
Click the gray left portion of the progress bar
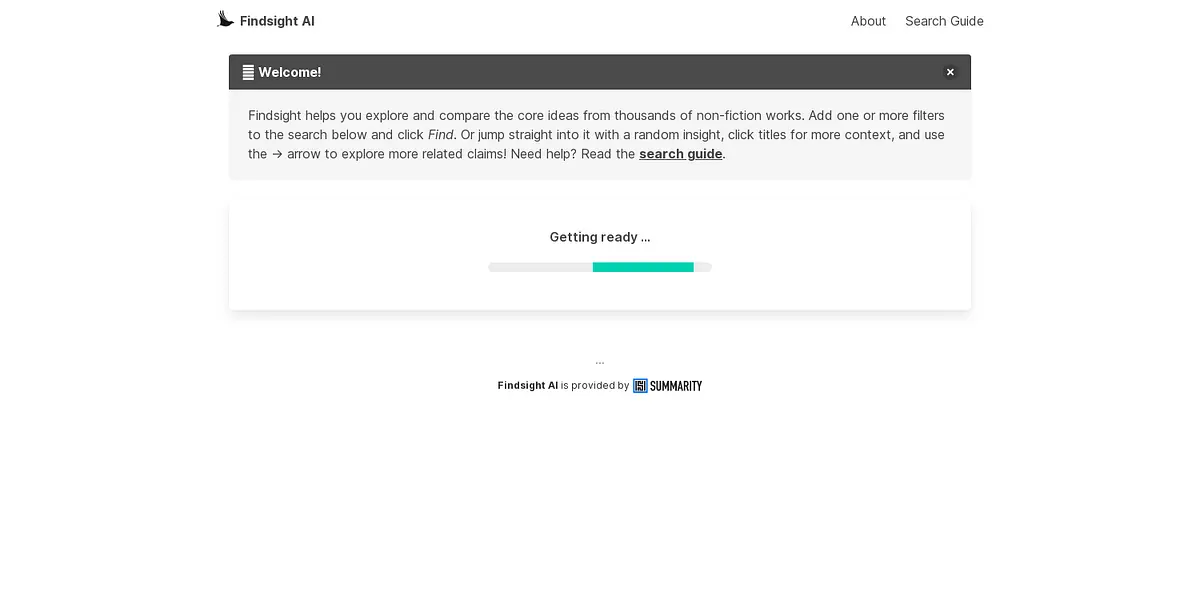coord(540,267)
